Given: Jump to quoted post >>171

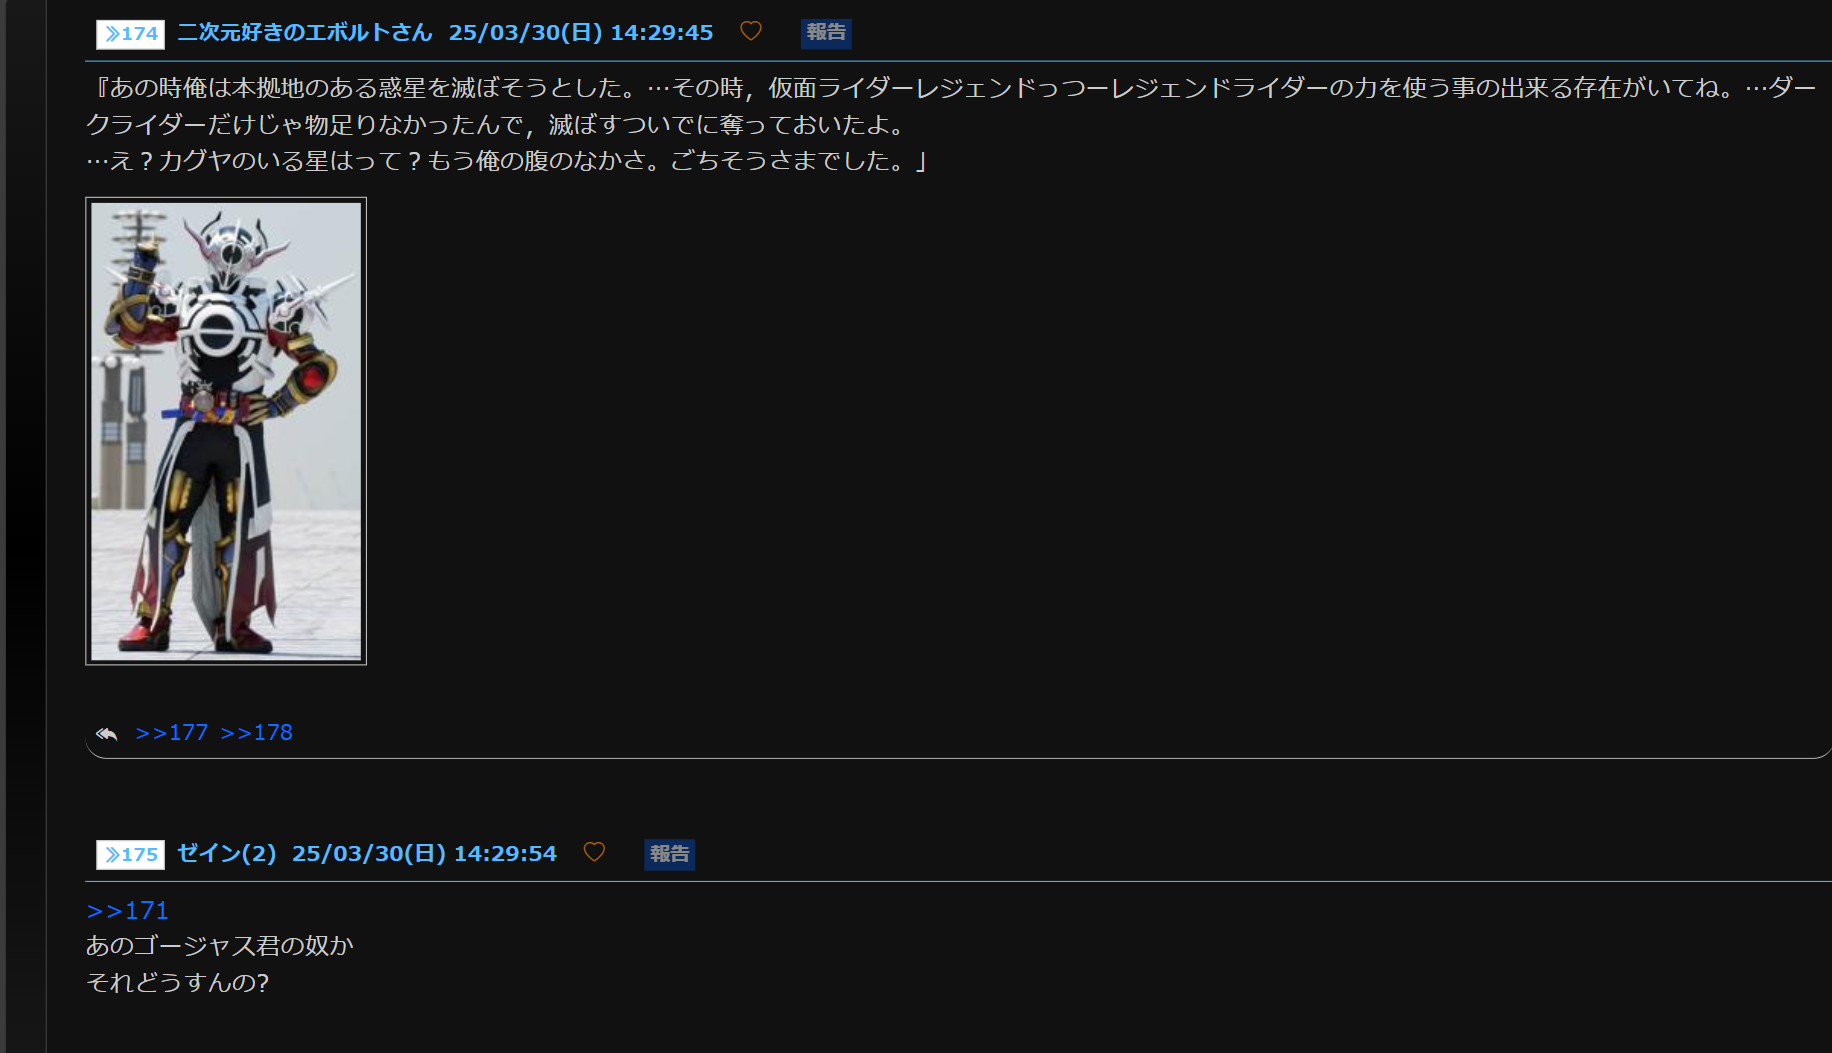Looking at the screenshot, I should 127,911.
